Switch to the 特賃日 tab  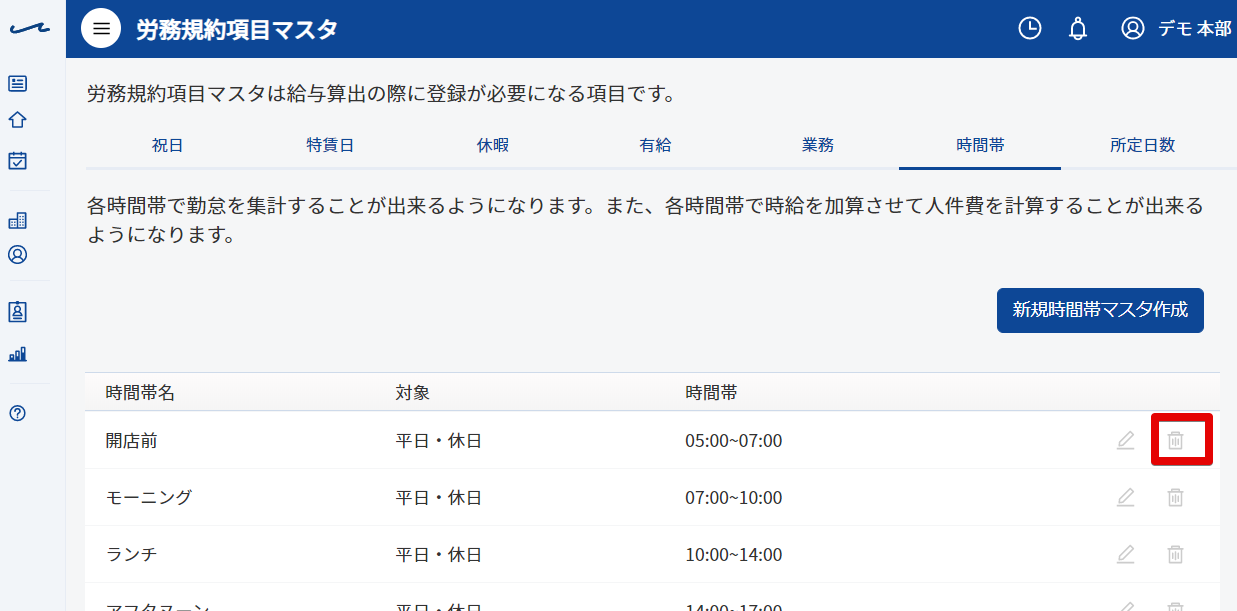tap(330, 145)
